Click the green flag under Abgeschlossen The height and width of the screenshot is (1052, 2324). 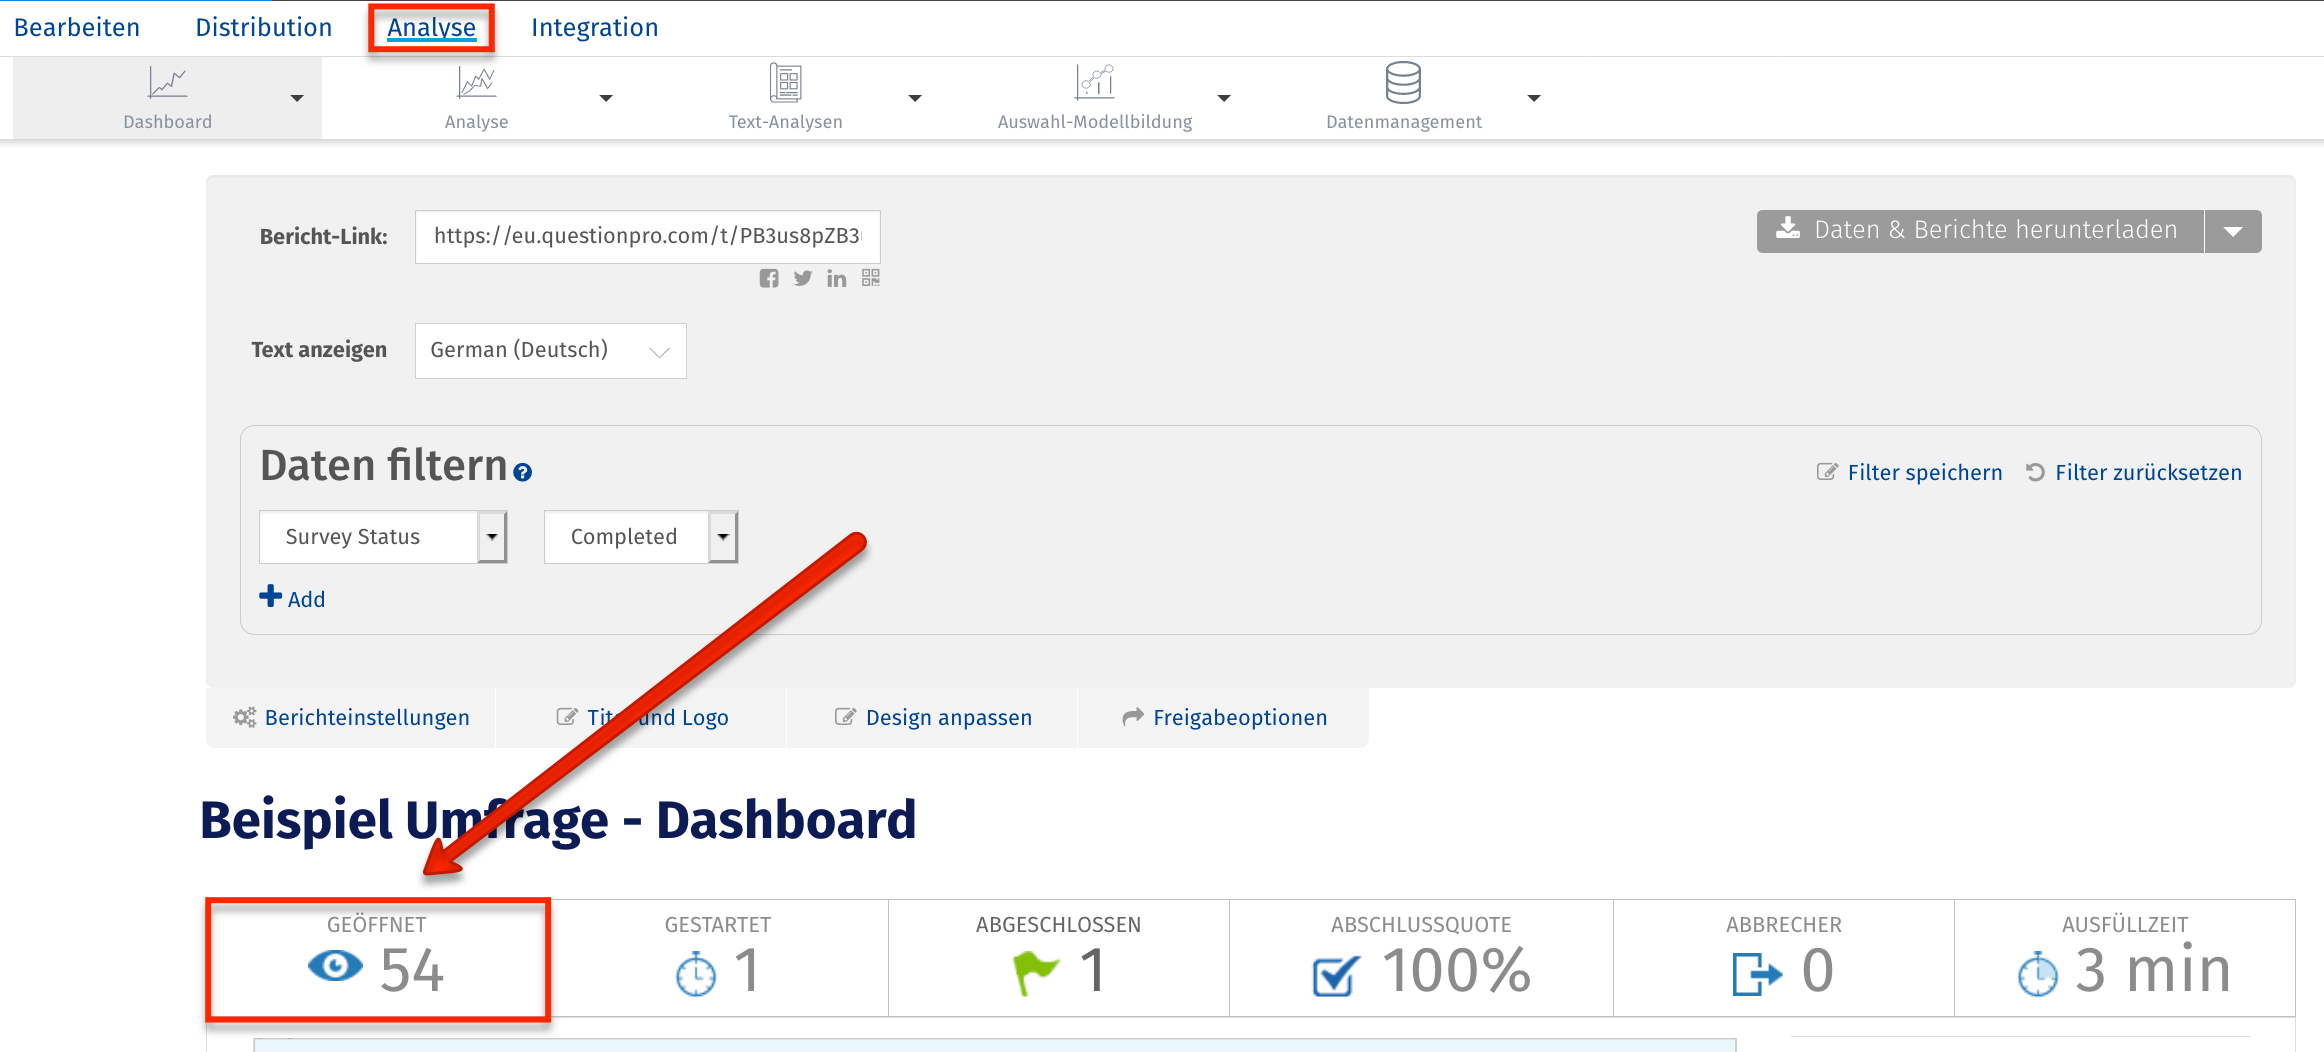[1035, 972]
